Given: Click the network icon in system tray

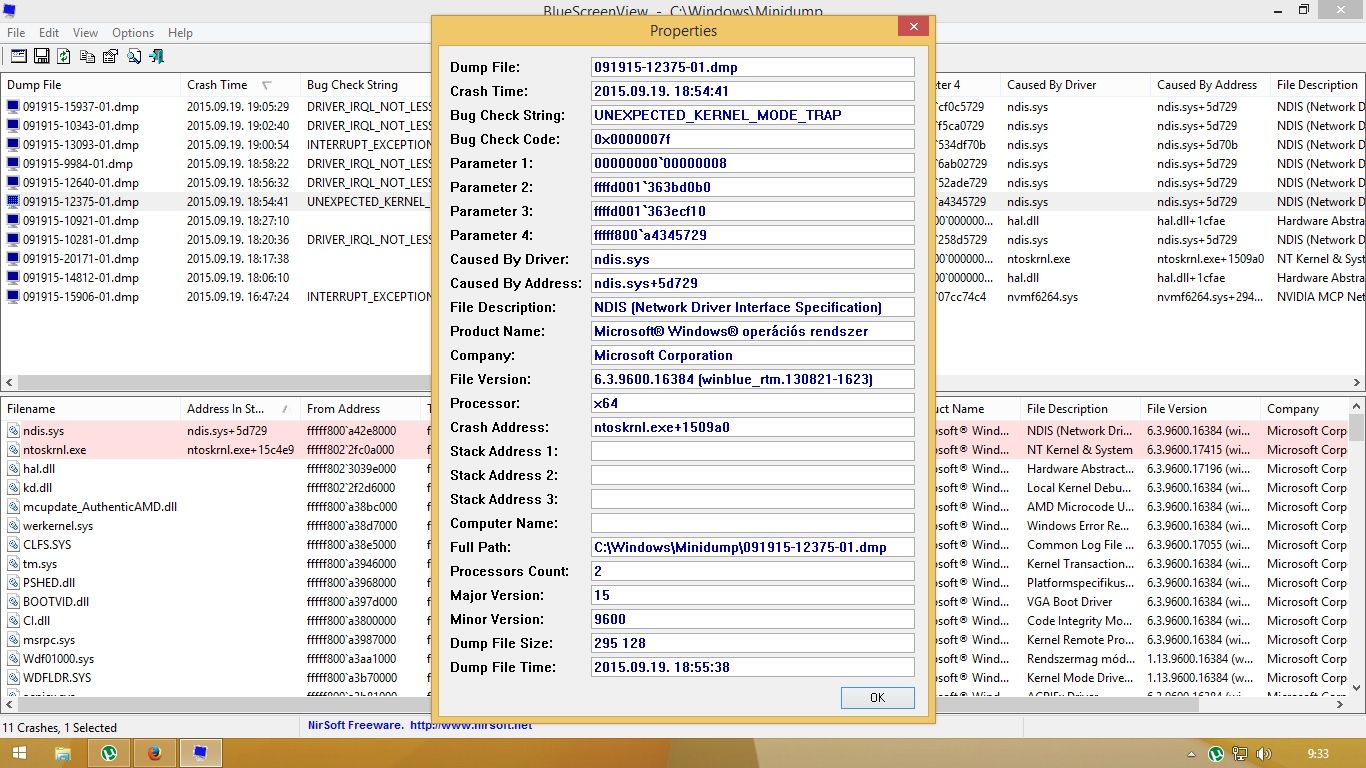Looking at the screenshot, I should (x=1240, y=754).
